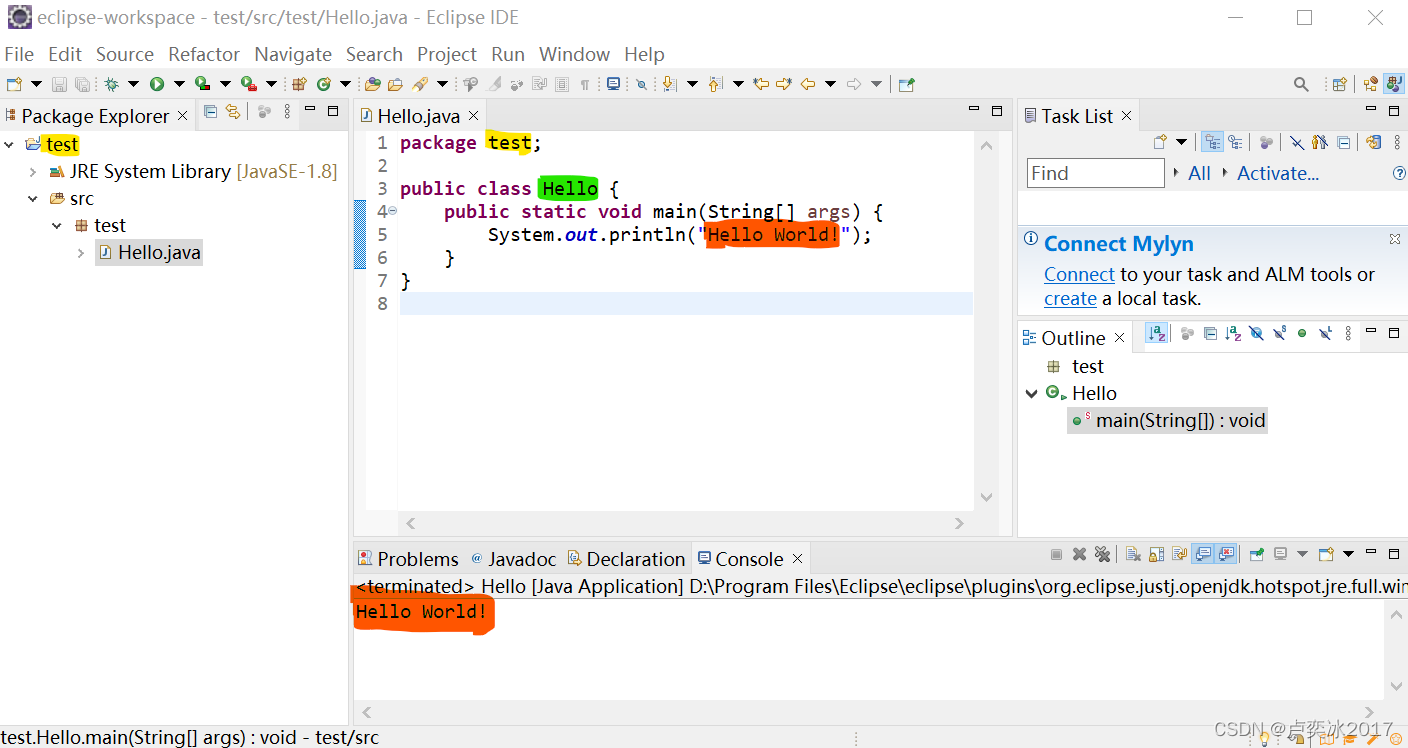Click the Debug bug icon in toolbar
This screenshot has height=748, width=1408.
(111, 84)
